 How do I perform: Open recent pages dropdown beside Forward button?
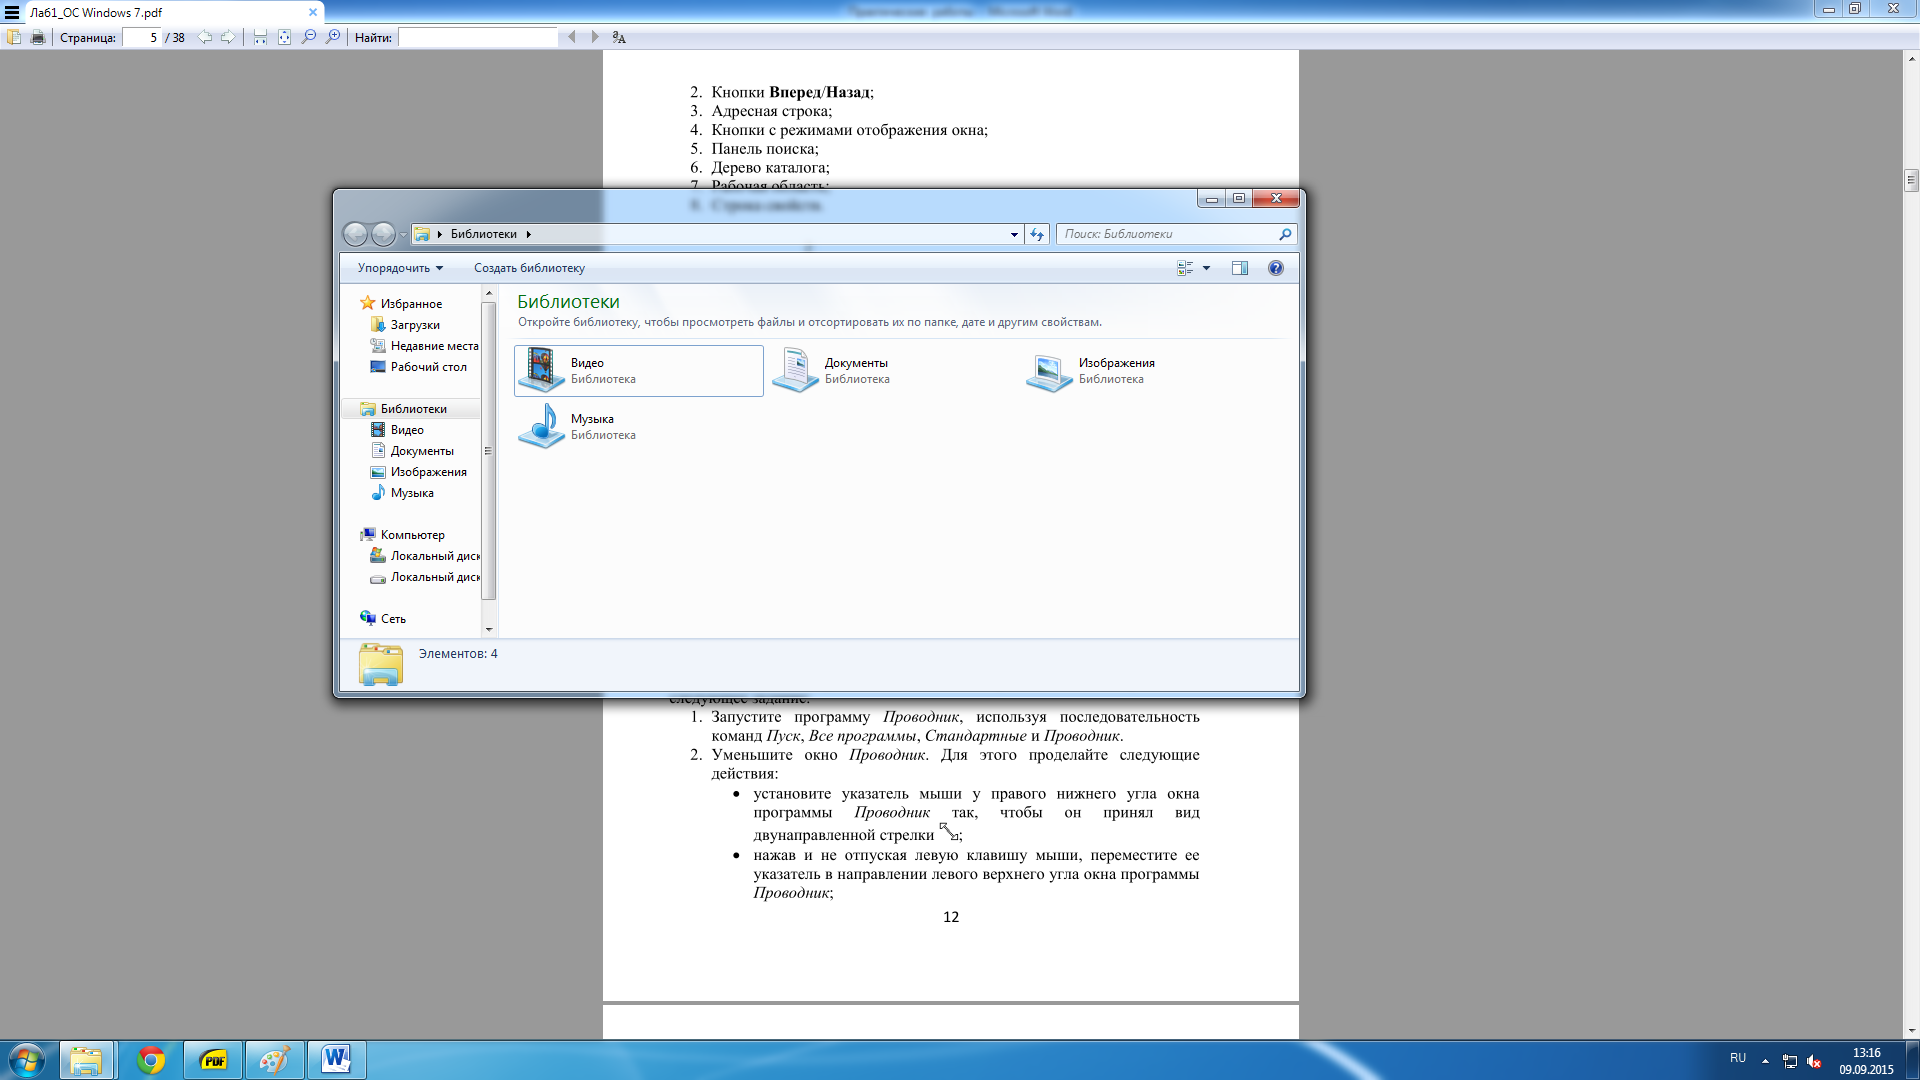pos(403,235)
